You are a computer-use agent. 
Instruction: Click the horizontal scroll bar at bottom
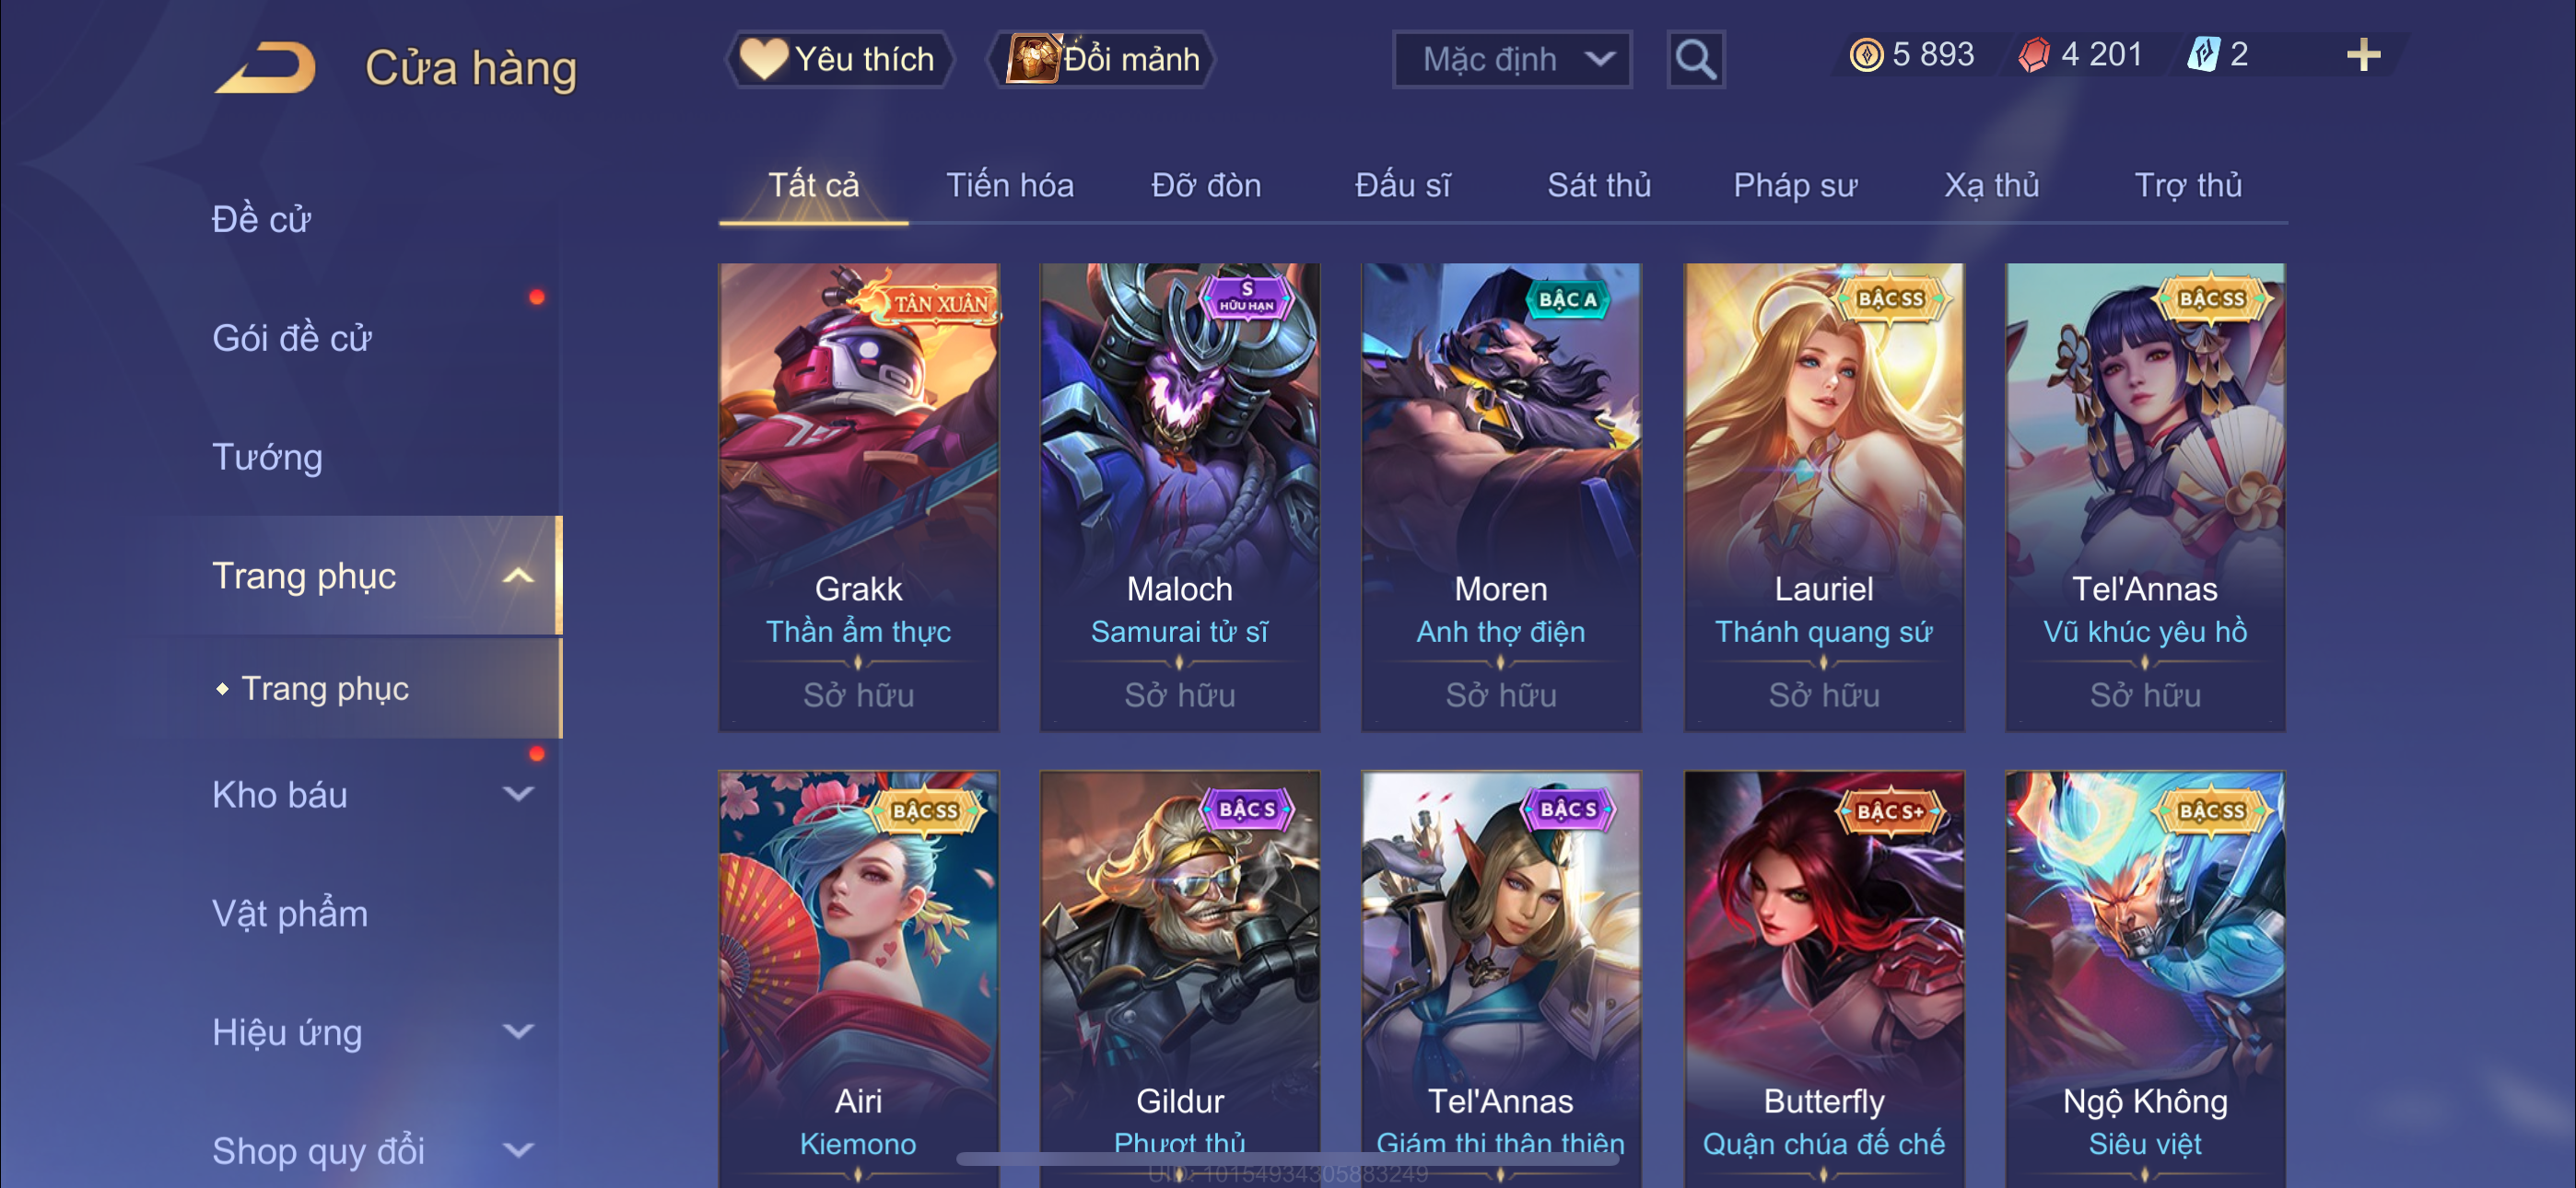[x=1287, y=1159]
